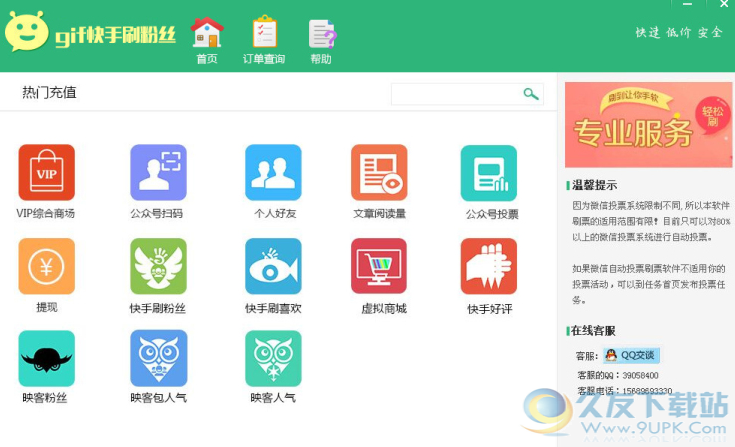Select the 个人好友 icon
The height and width of the screenshot is (447, 735).
[273, 172]
